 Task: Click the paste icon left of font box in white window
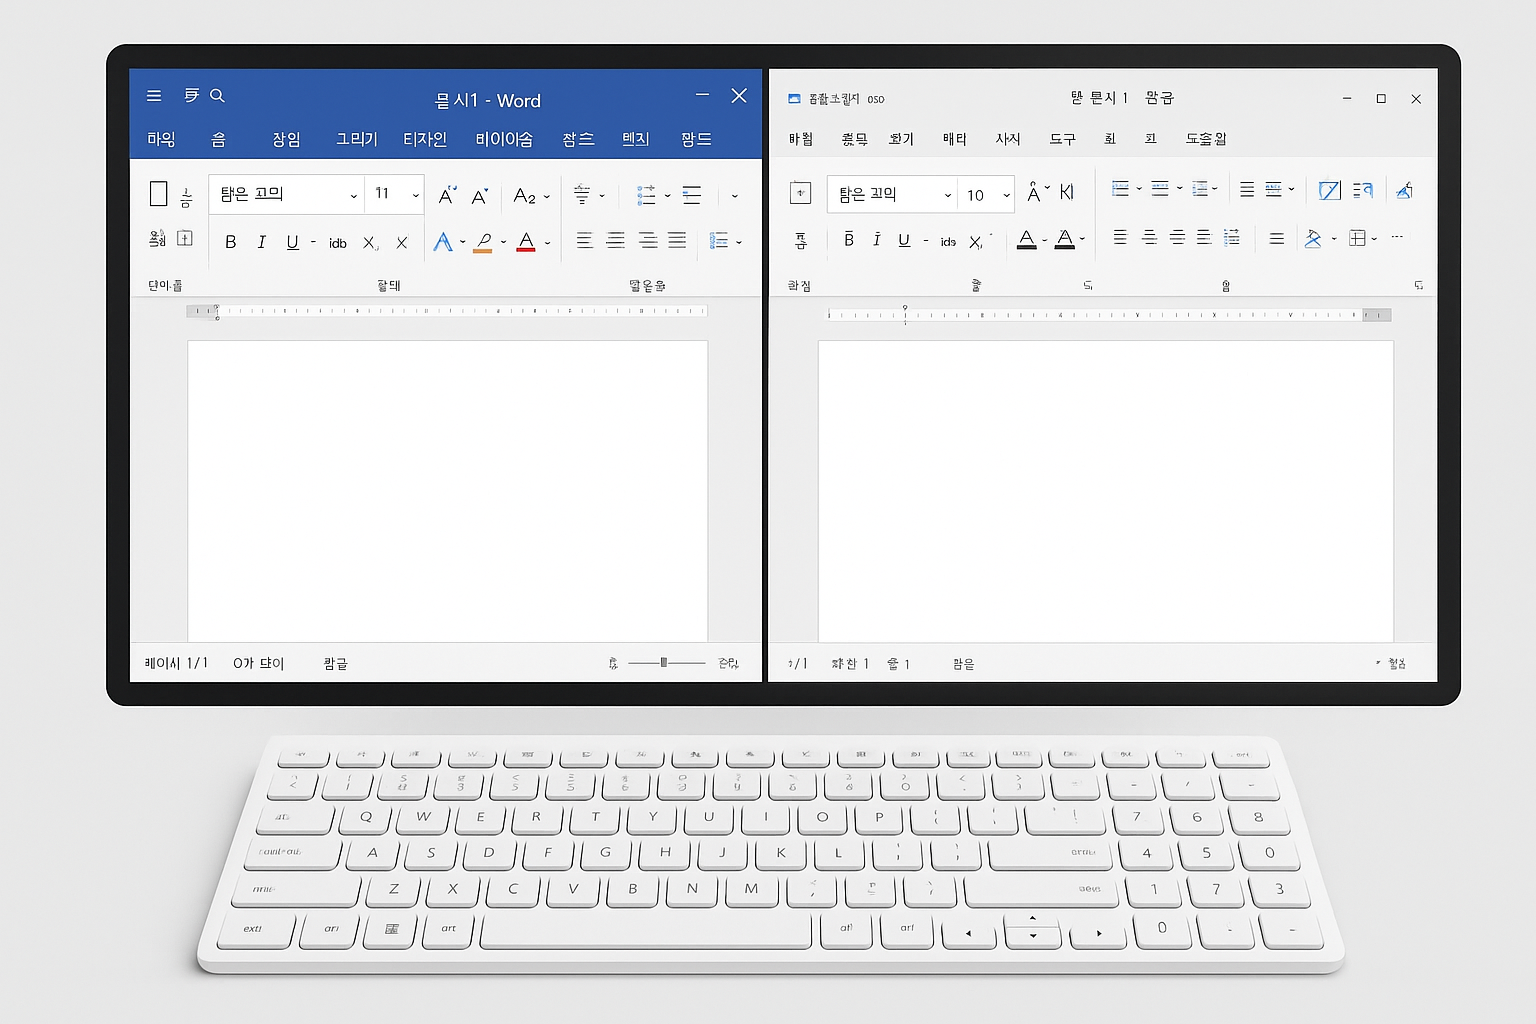(x=801, y=193)
